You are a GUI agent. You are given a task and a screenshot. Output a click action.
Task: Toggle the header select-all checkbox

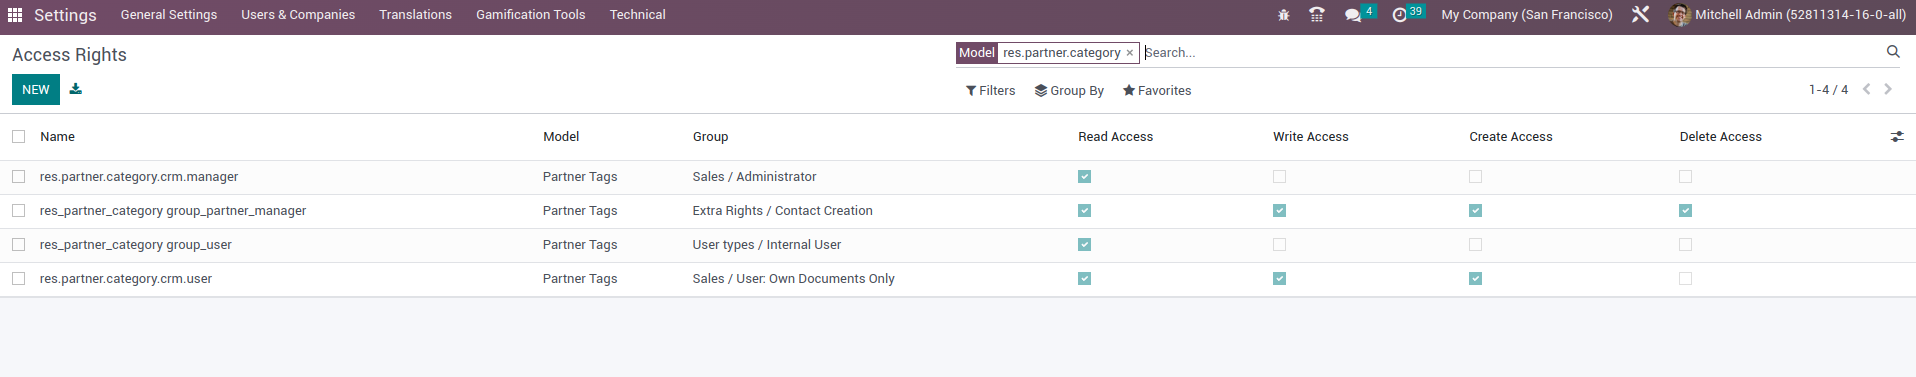(x=19, y=137)
